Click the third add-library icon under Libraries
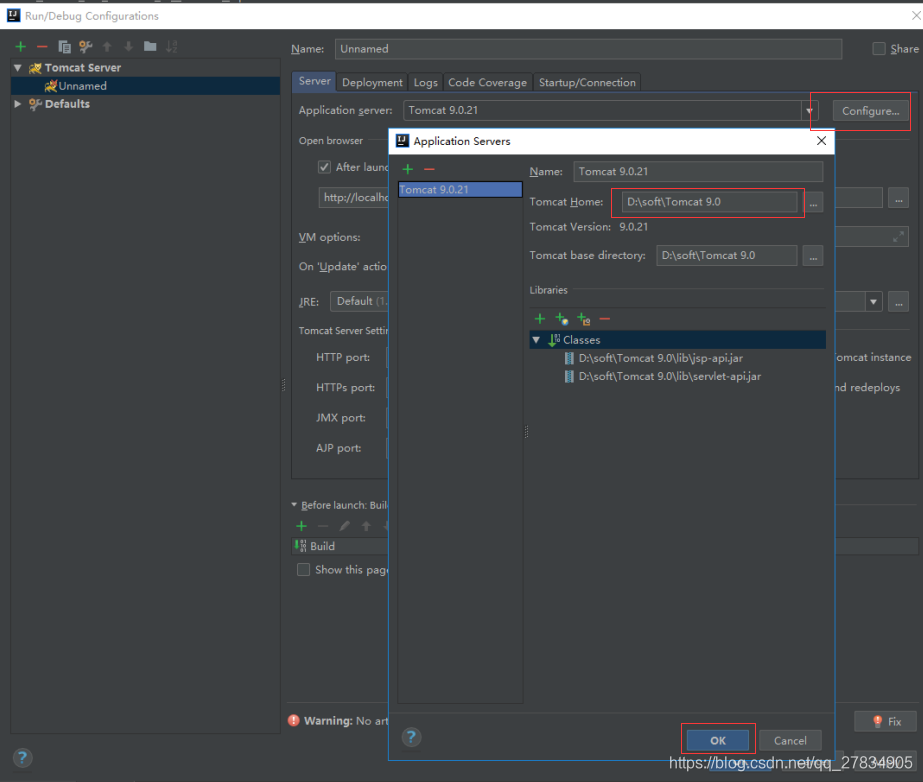The width and height of the screenshot is (923, 782). pos(583,319)
